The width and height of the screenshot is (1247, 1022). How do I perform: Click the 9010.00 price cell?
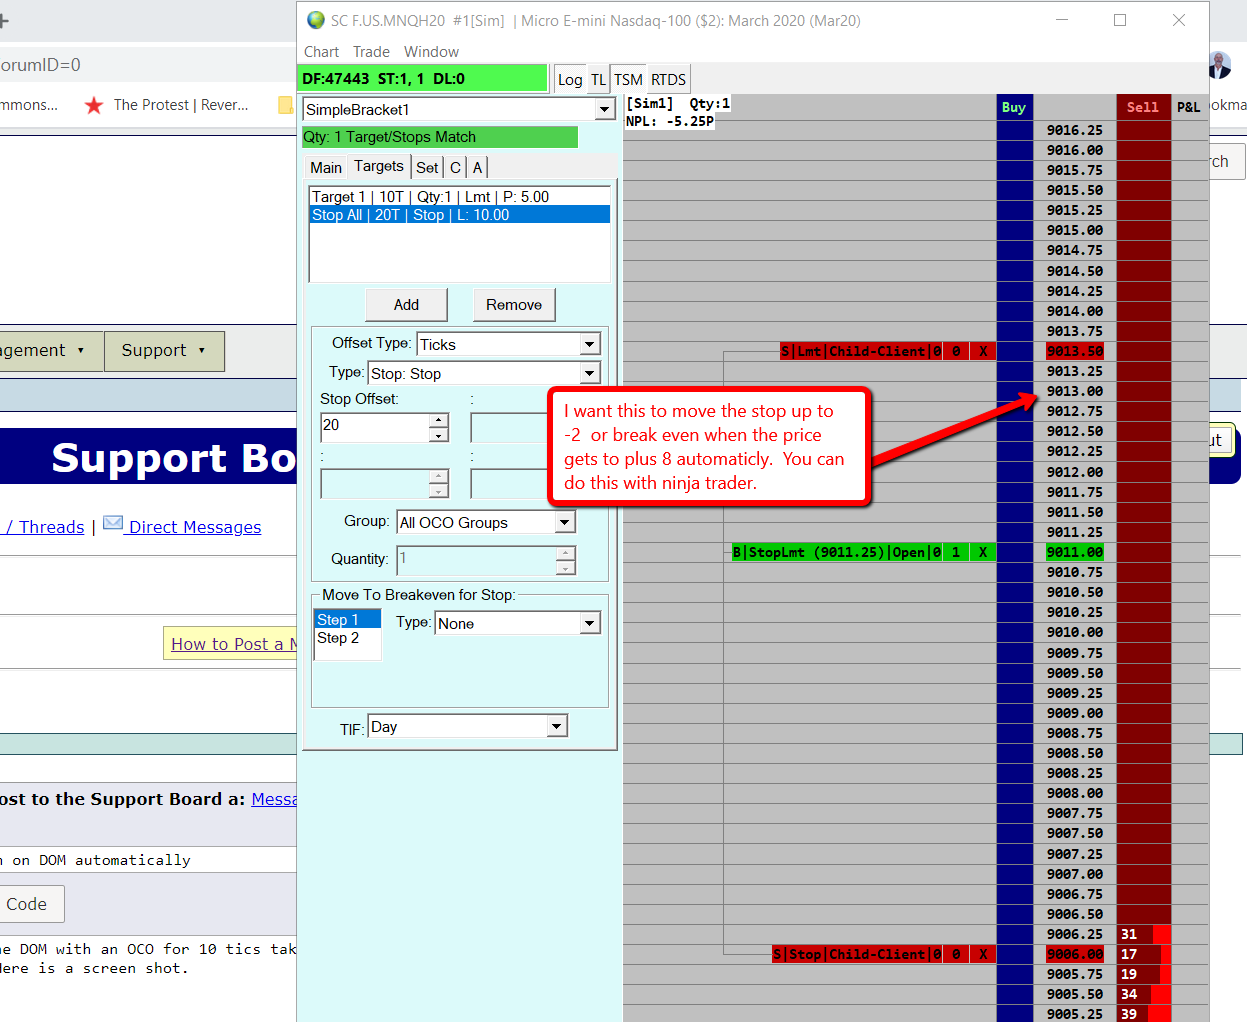point(1075,632)
